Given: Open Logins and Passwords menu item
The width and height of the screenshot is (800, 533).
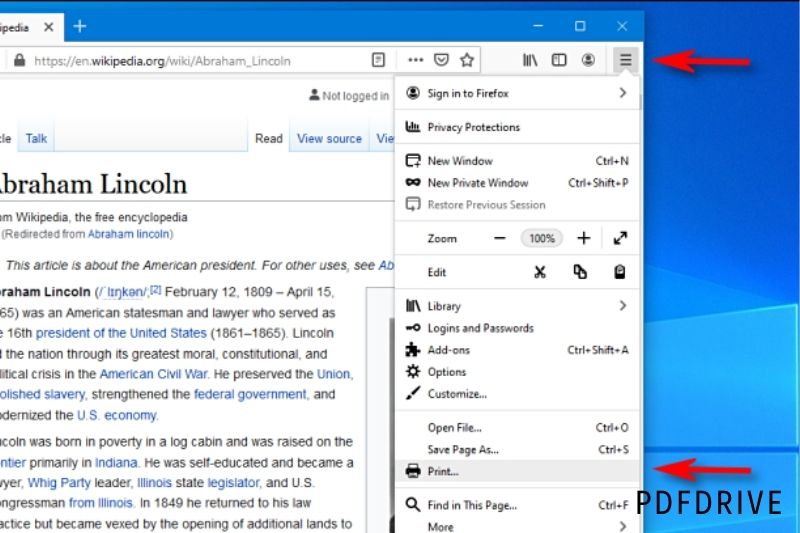Looking at the screenshot, I should click(x=517, y=328).
